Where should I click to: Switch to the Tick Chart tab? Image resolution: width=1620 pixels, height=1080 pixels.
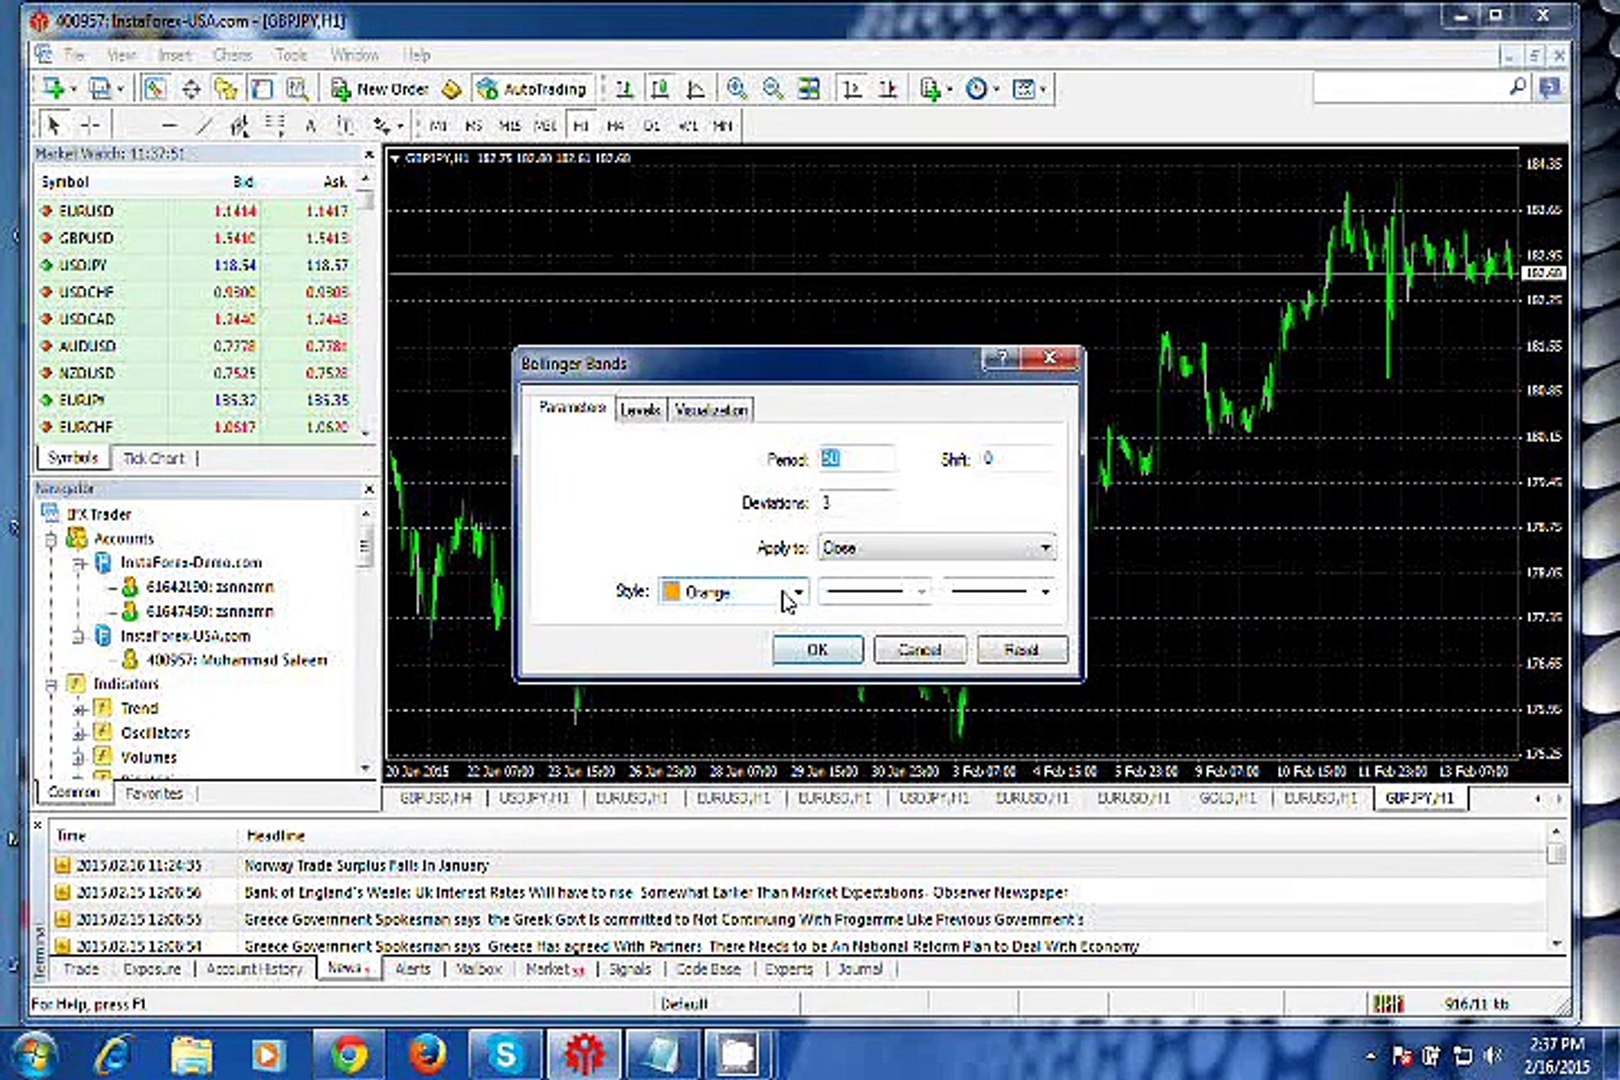pos(153,457)
